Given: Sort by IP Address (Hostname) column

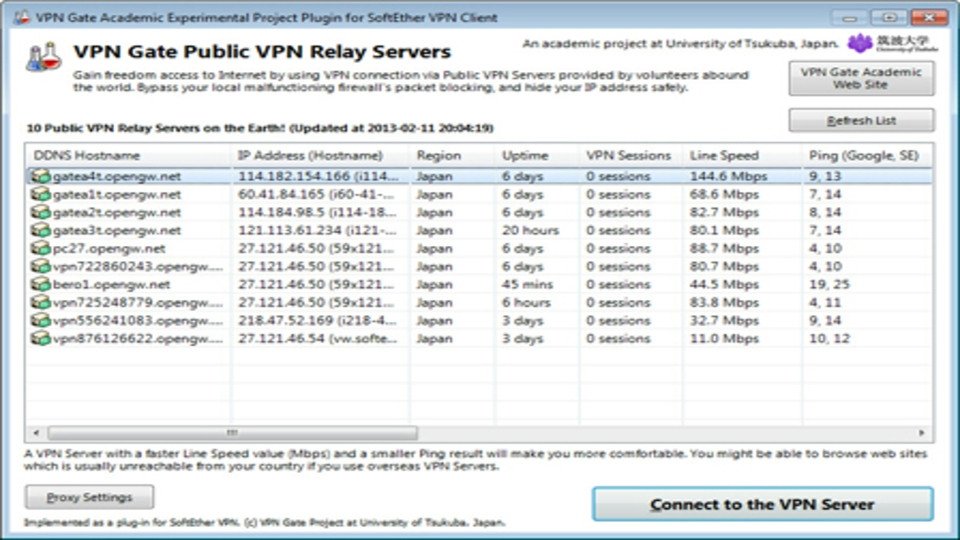Looking at the screenshot, I should 320,156.
